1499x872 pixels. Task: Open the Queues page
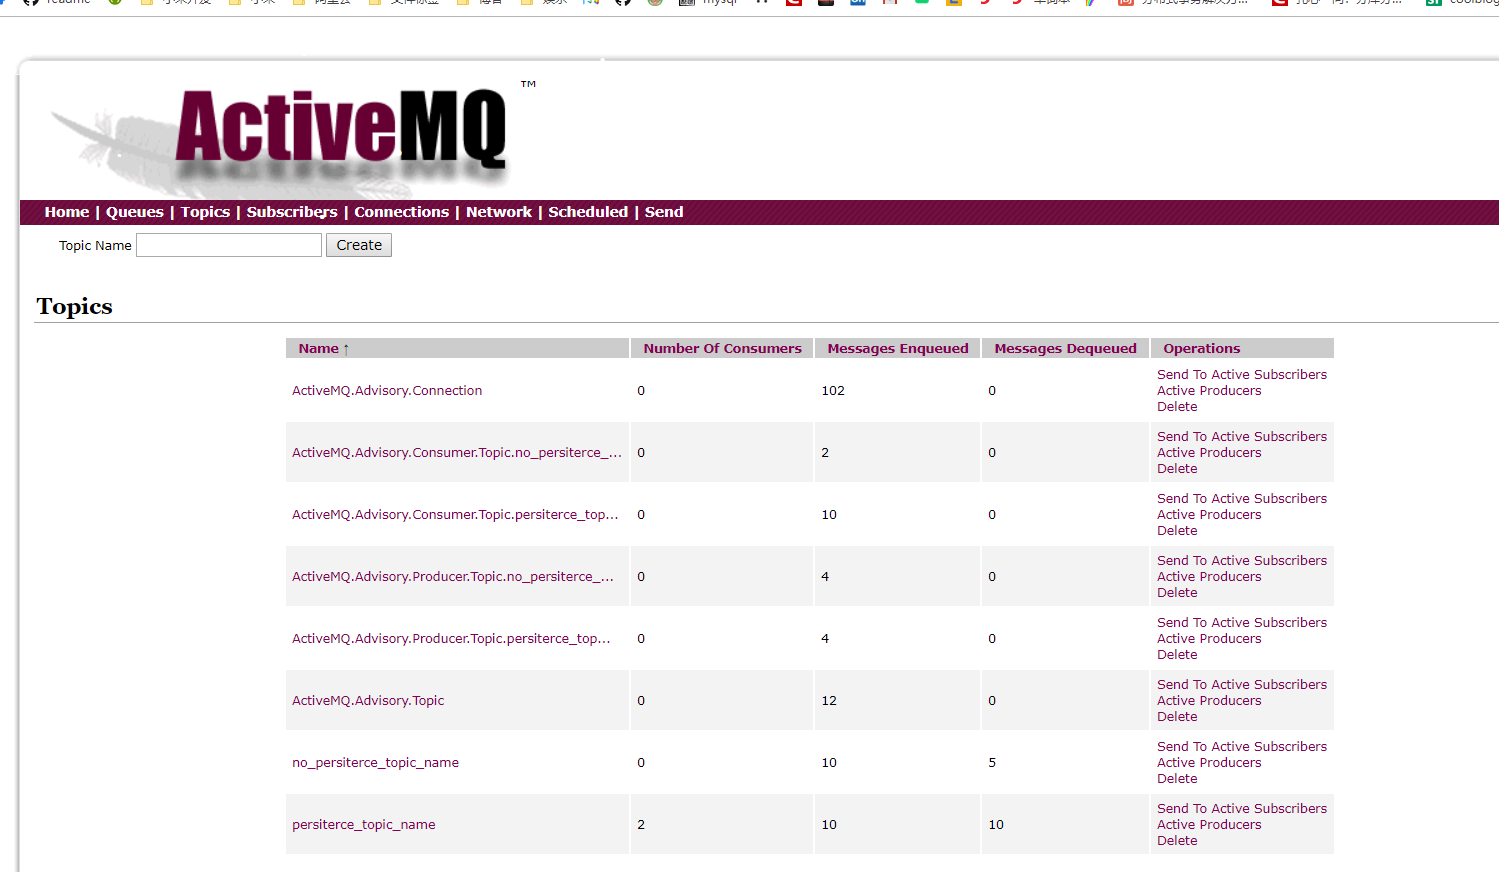[135, 212]
